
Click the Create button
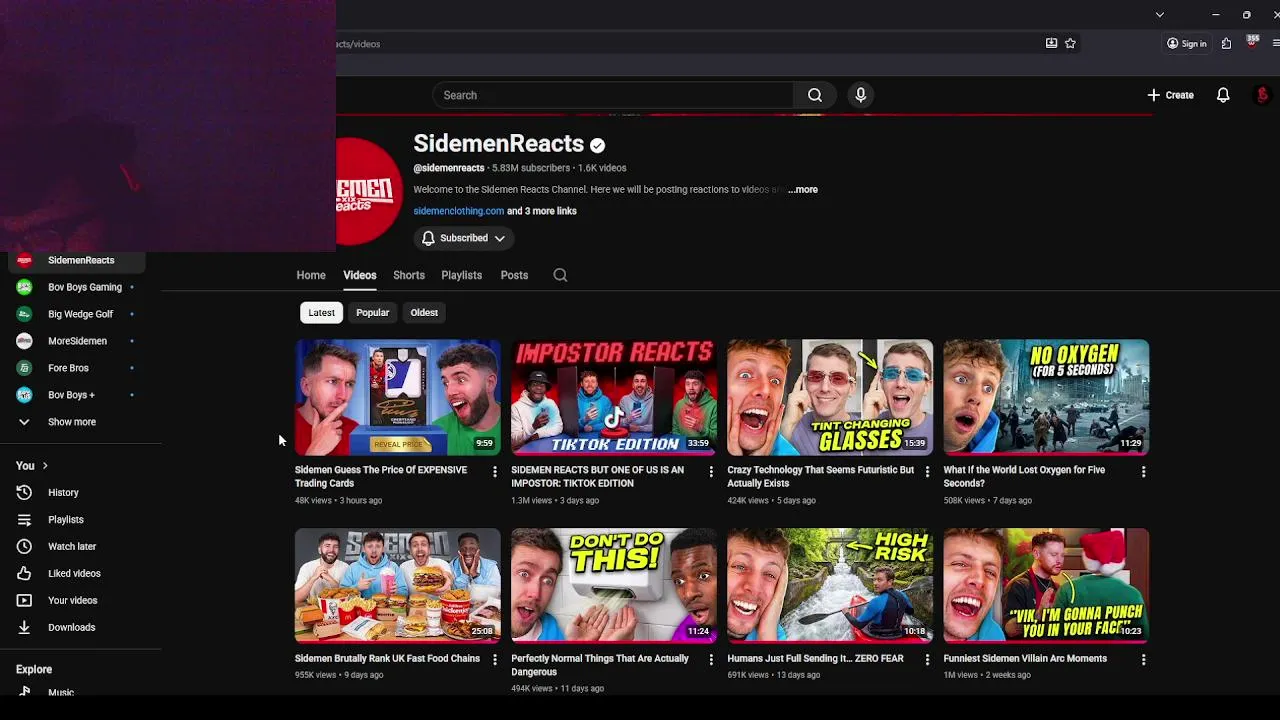click(x=1170, y=95)
